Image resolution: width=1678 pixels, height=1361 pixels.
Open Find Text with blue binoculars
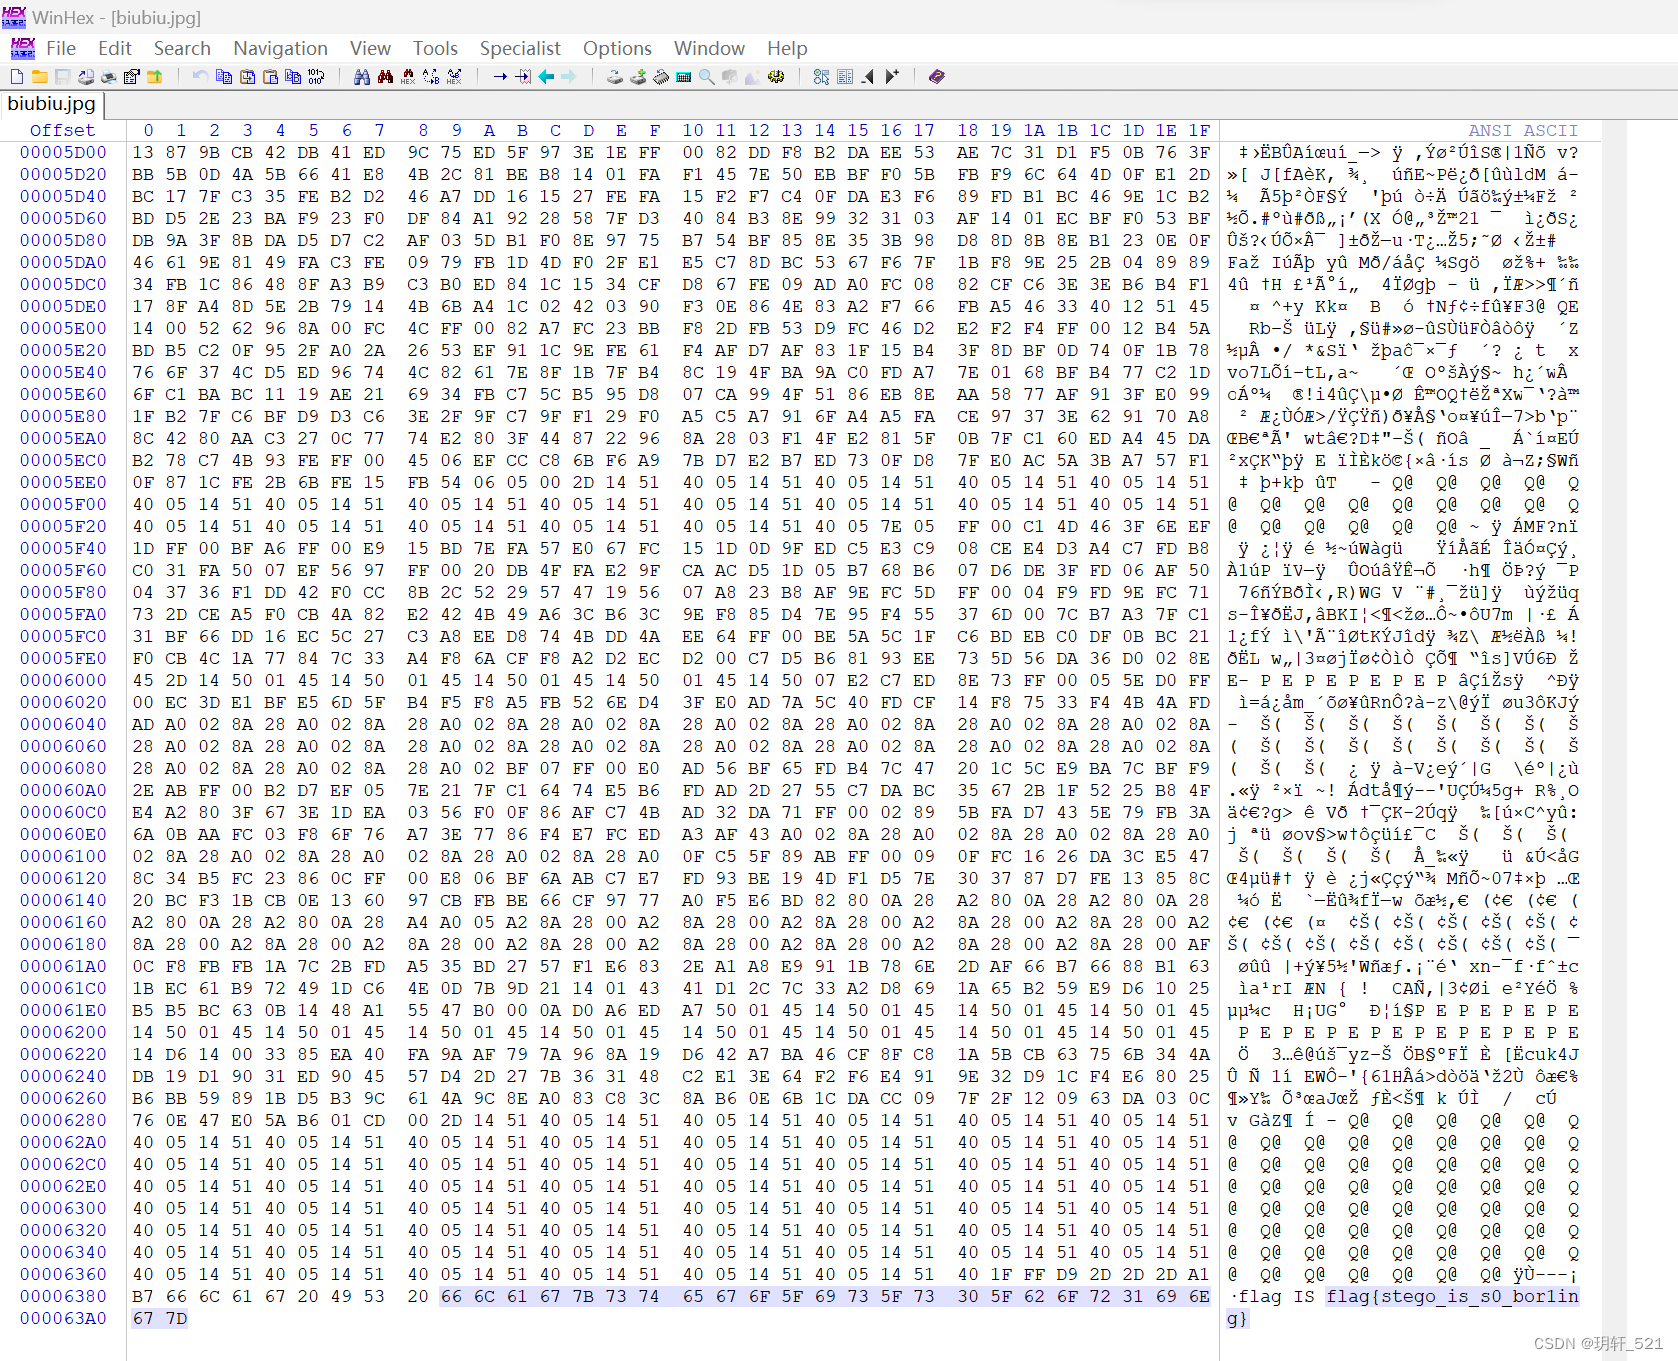click(x=362, y=77)
